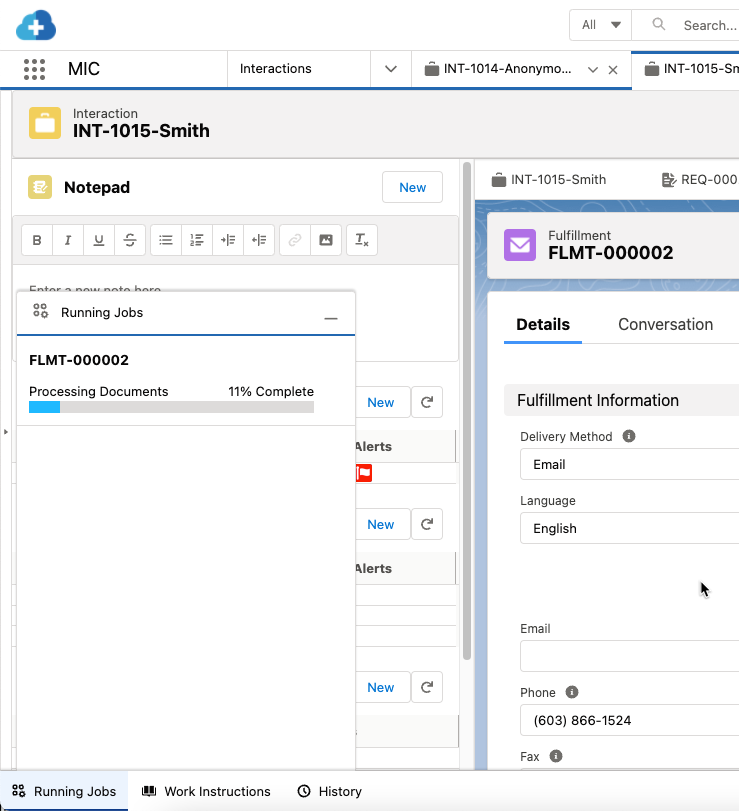Open History in the utility bar
Screen dimensions: 739x811
point(329,791)
